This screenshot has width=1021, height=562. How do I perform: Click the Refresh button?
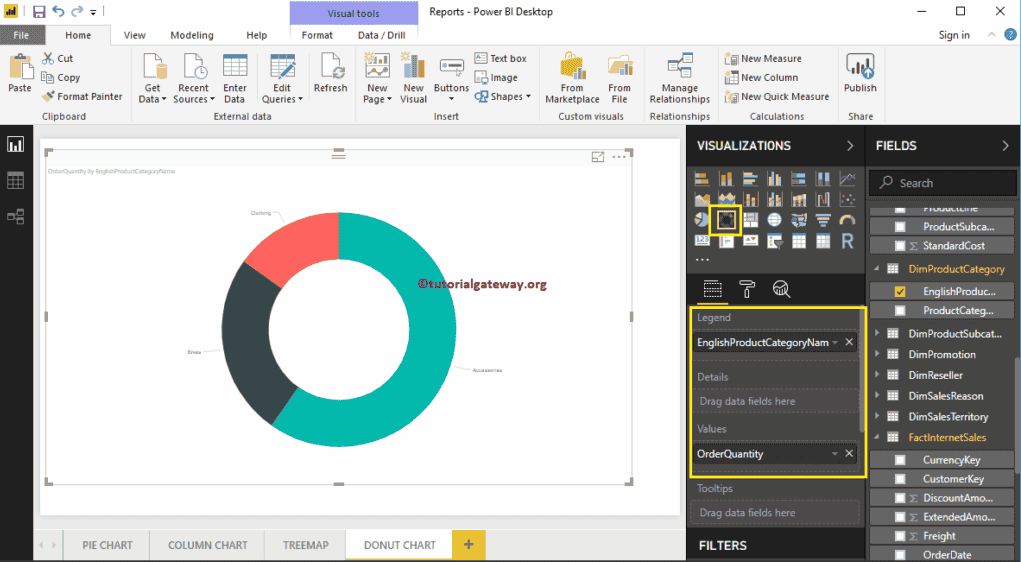point(331,74)
